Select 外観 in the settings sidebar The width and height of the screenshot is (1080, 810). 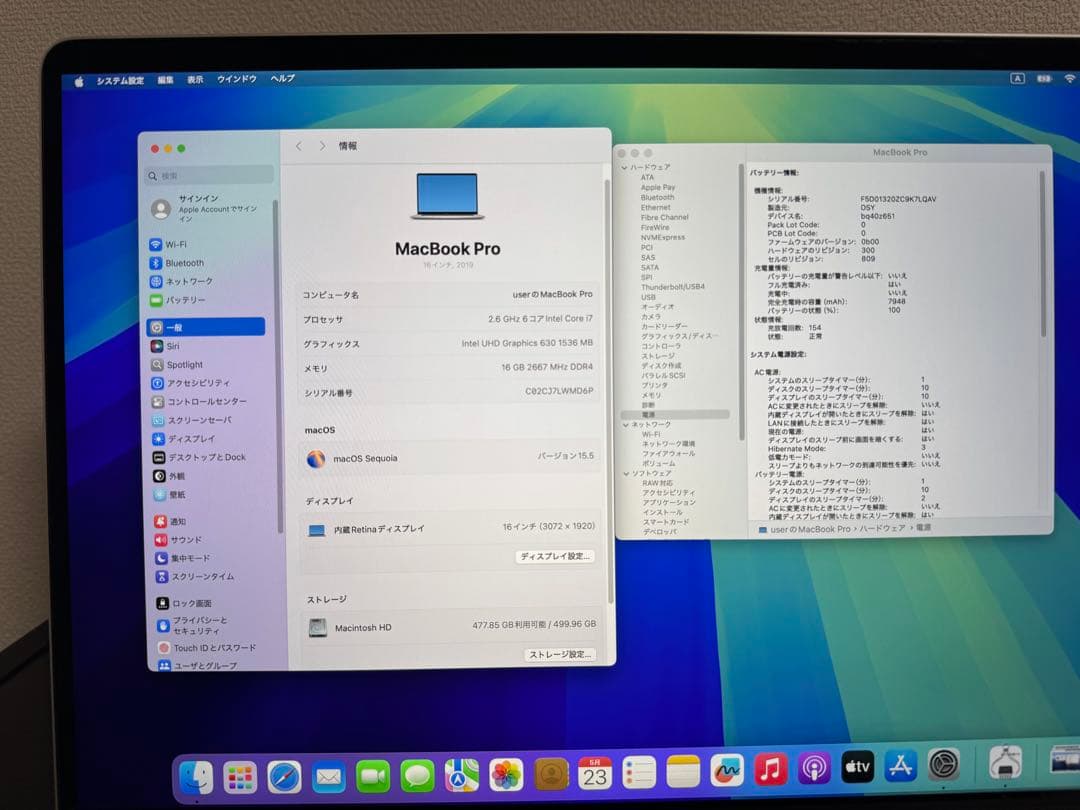click(169, 476)
